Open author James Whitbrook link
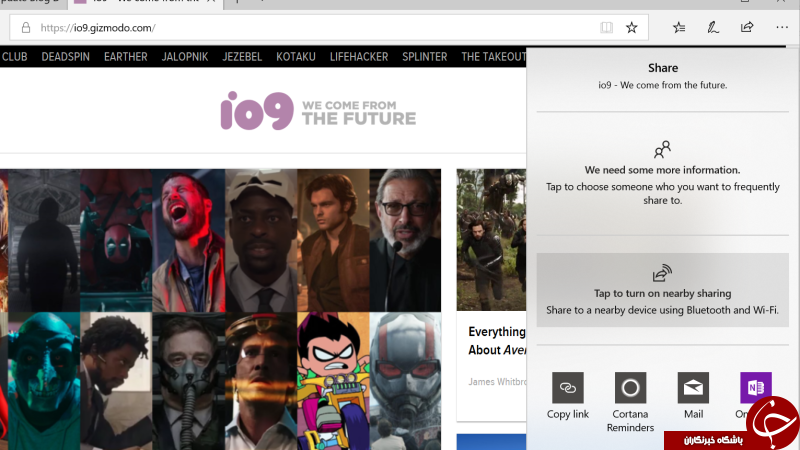This screenshot has height=450, width=800. [497, 382]
